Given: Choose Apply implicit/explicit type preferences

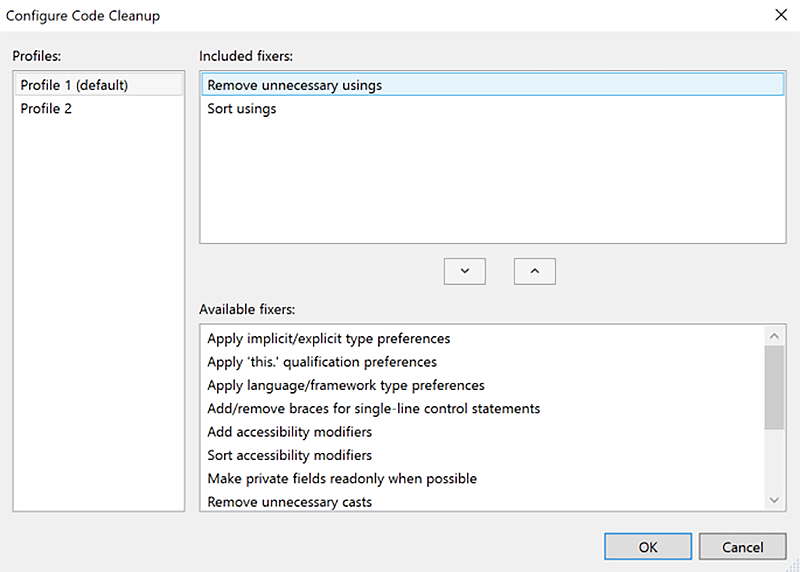Looking at the screenshot, I should (328, 338).
